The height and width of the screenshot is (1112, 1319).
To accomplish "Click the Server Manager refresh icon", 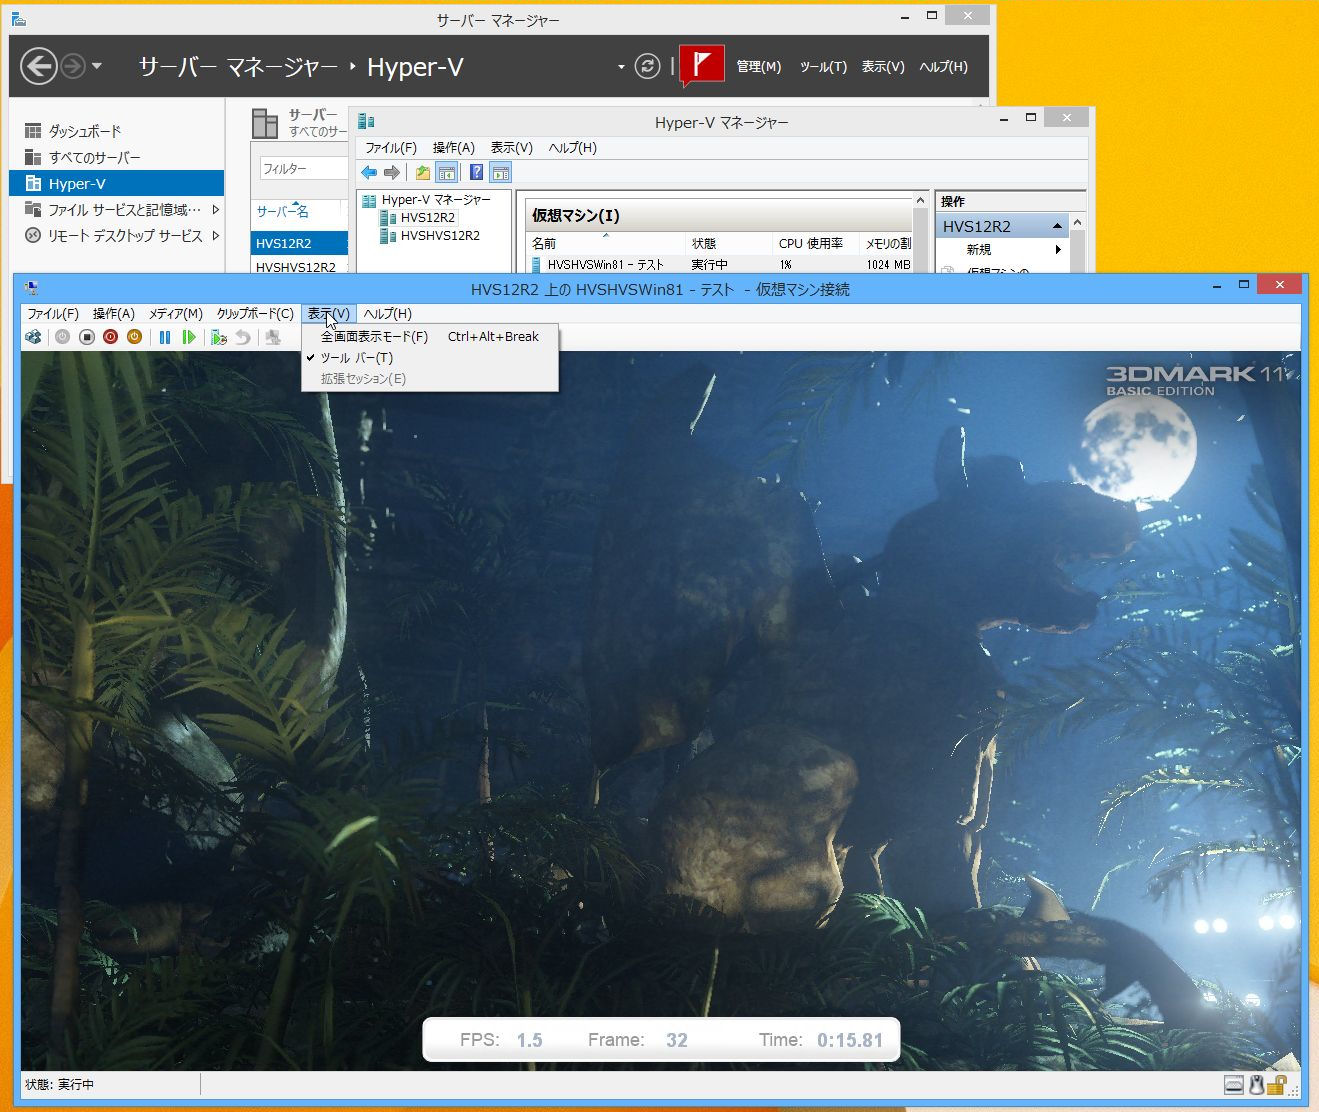I will pyautogui.click(x=648, y=66).
